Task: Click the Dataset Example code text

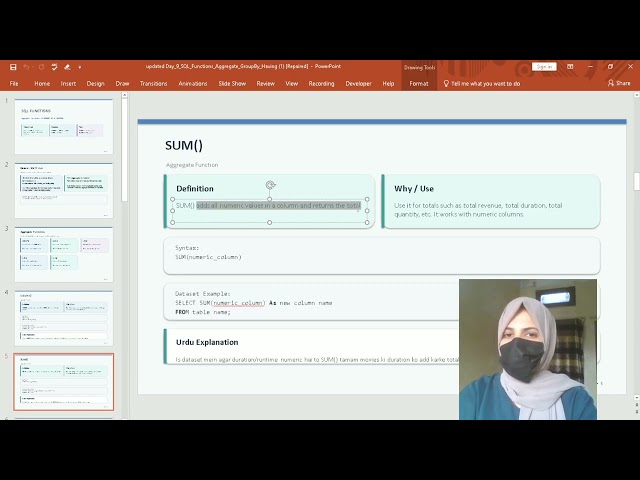Action: pyautogui.click(x=253, y=303)
